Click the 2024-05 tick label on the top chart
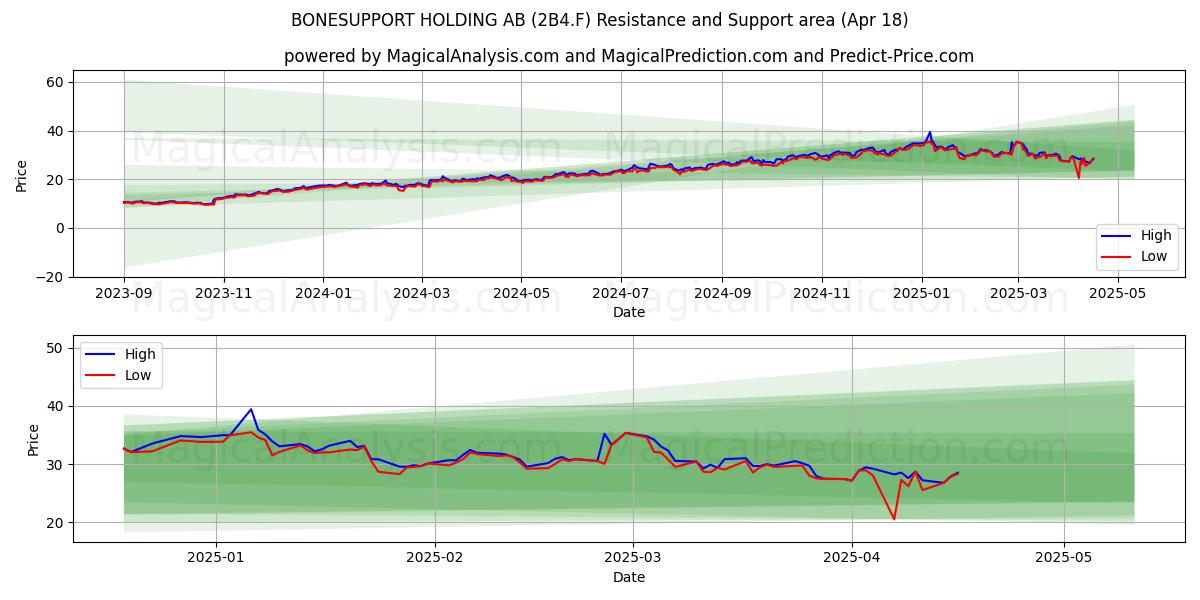 520,295
